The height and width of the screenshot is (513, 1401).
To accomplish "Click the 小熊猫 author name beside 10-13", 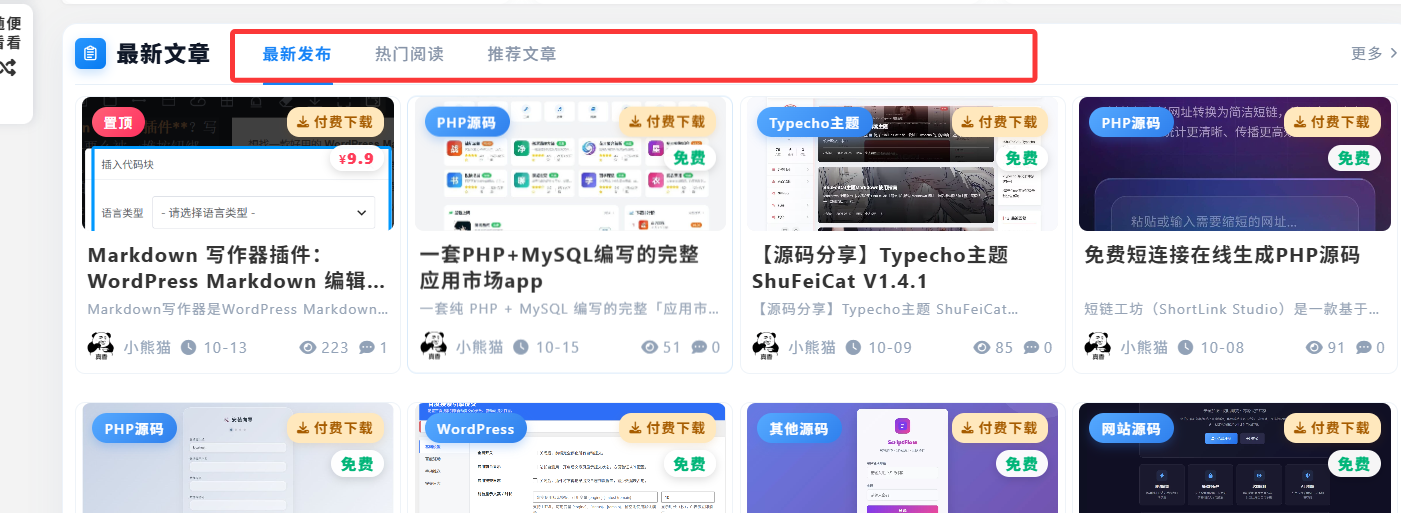I will pos(147,348).
